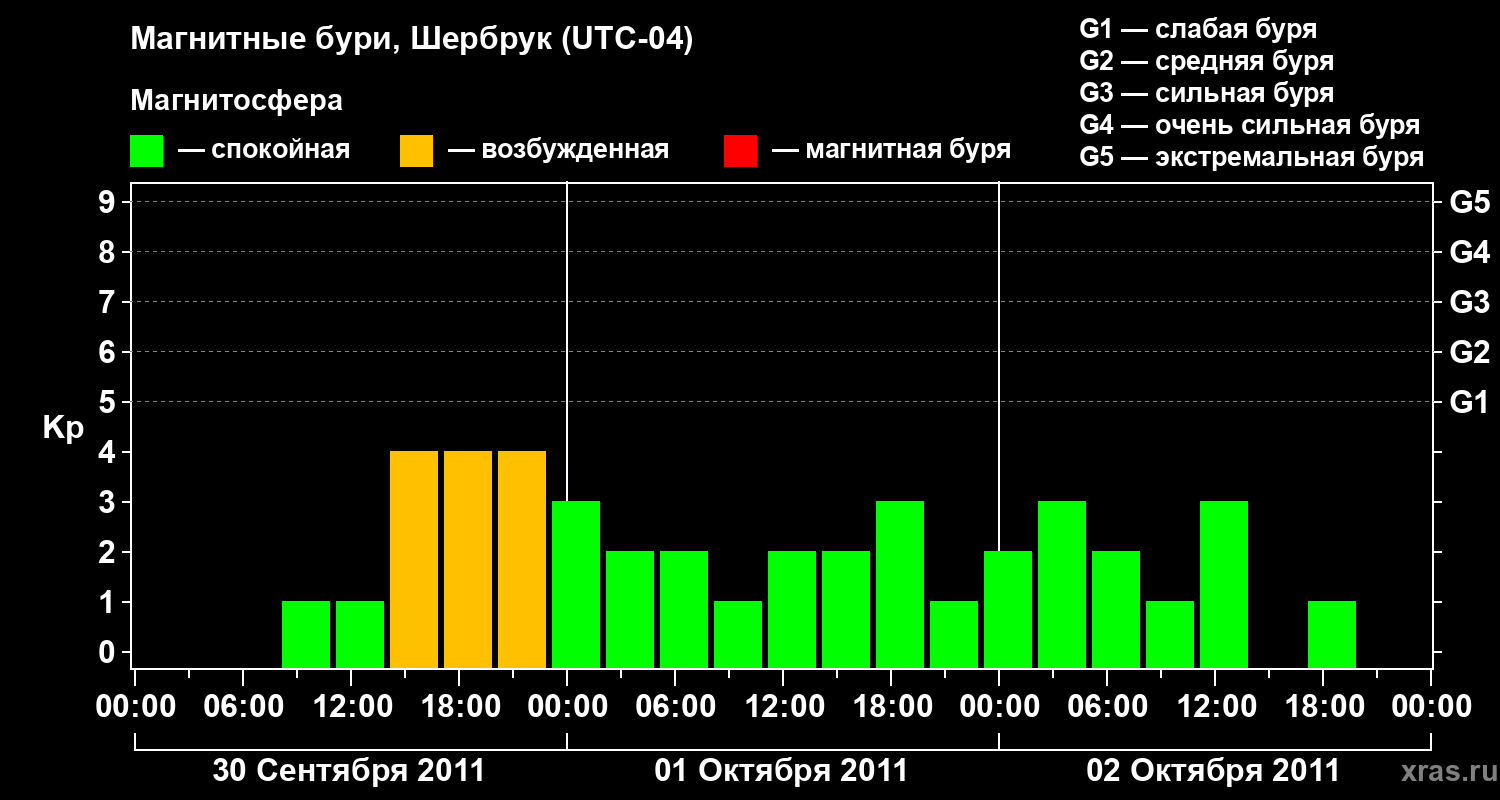The width and height of the screenshot is (1500, 800).
Task: Click the orange bar above 18:00 on 30 September
Action: pyautogui.click(x=468, y=559)
